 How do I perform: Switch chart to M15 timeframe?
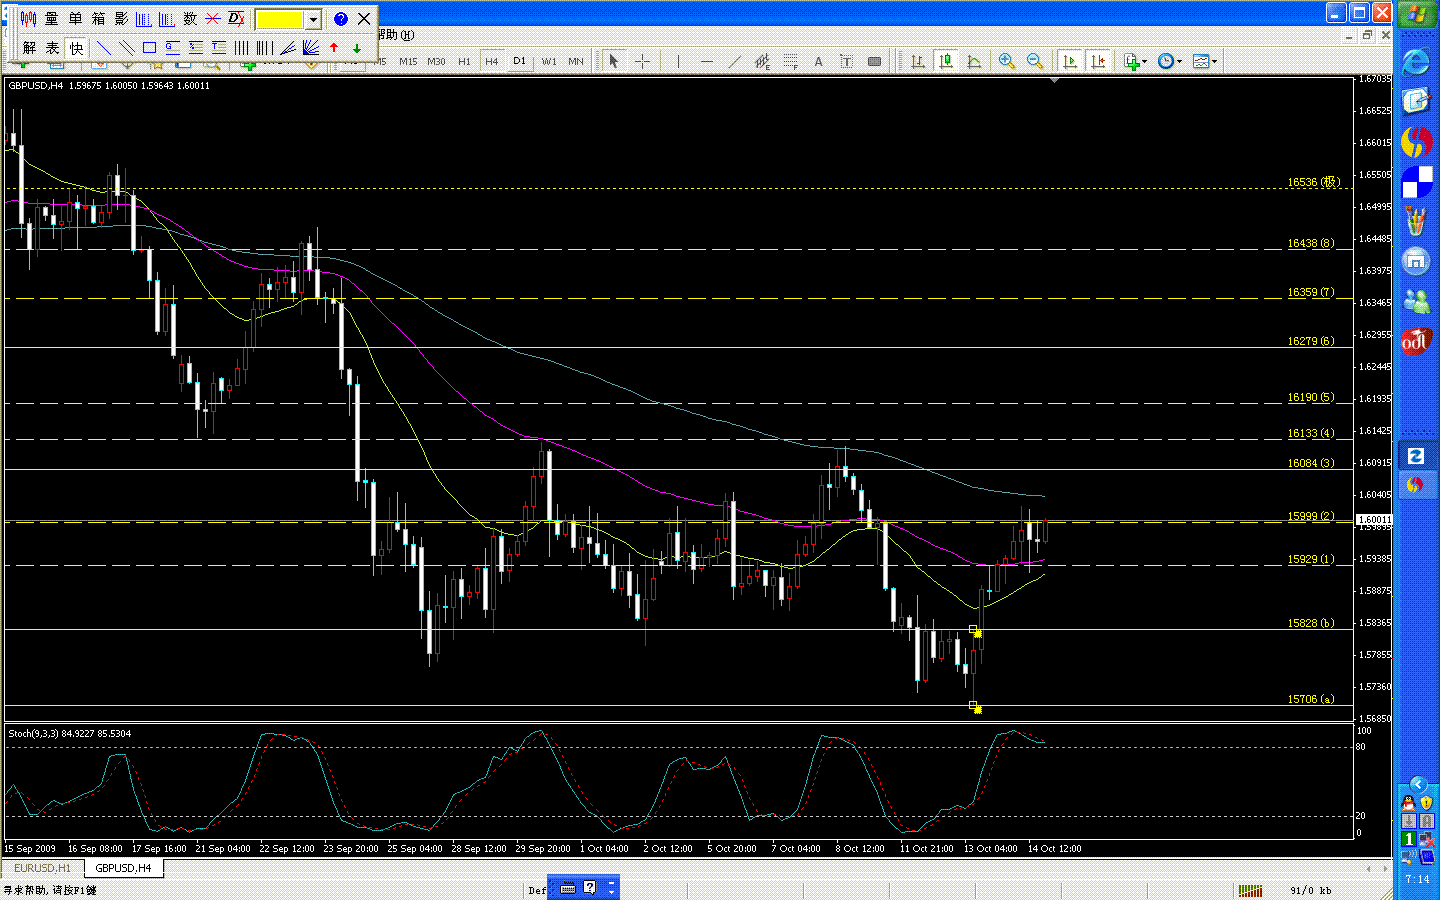coord(408,62)
